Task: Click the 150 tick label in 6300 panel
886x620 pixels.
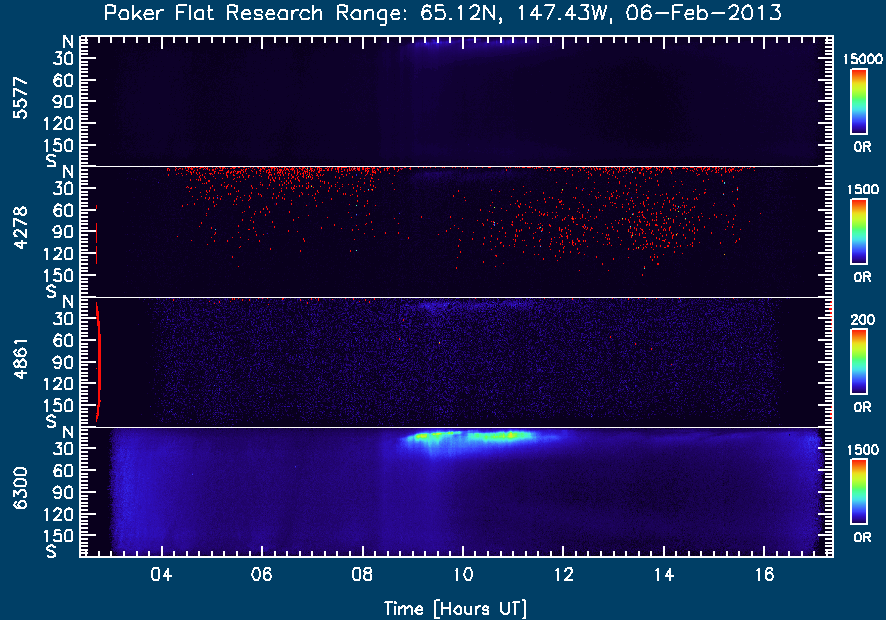Action: pyautogui.click(x=57, y=535)
